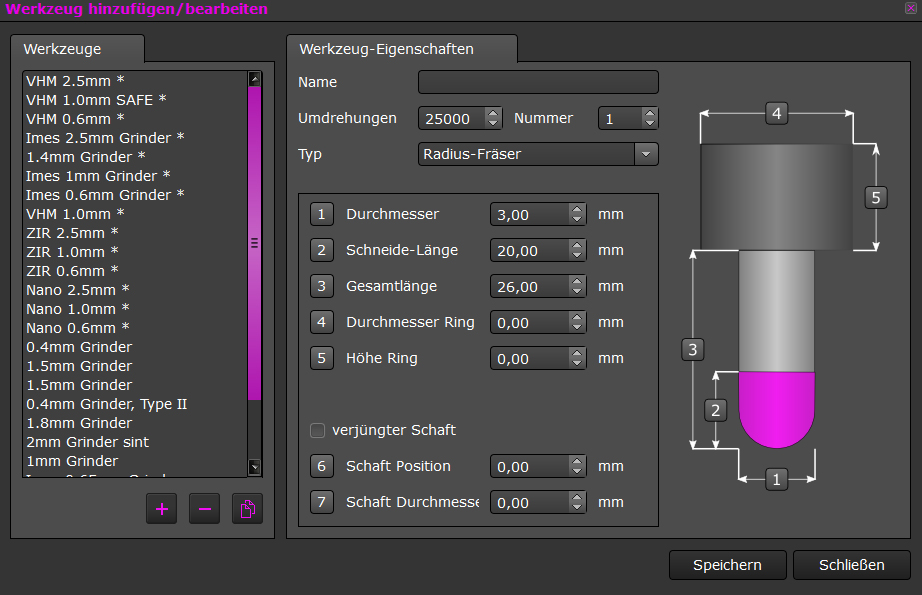Increase Nummer with the up arrow

(x=649, y=113)
